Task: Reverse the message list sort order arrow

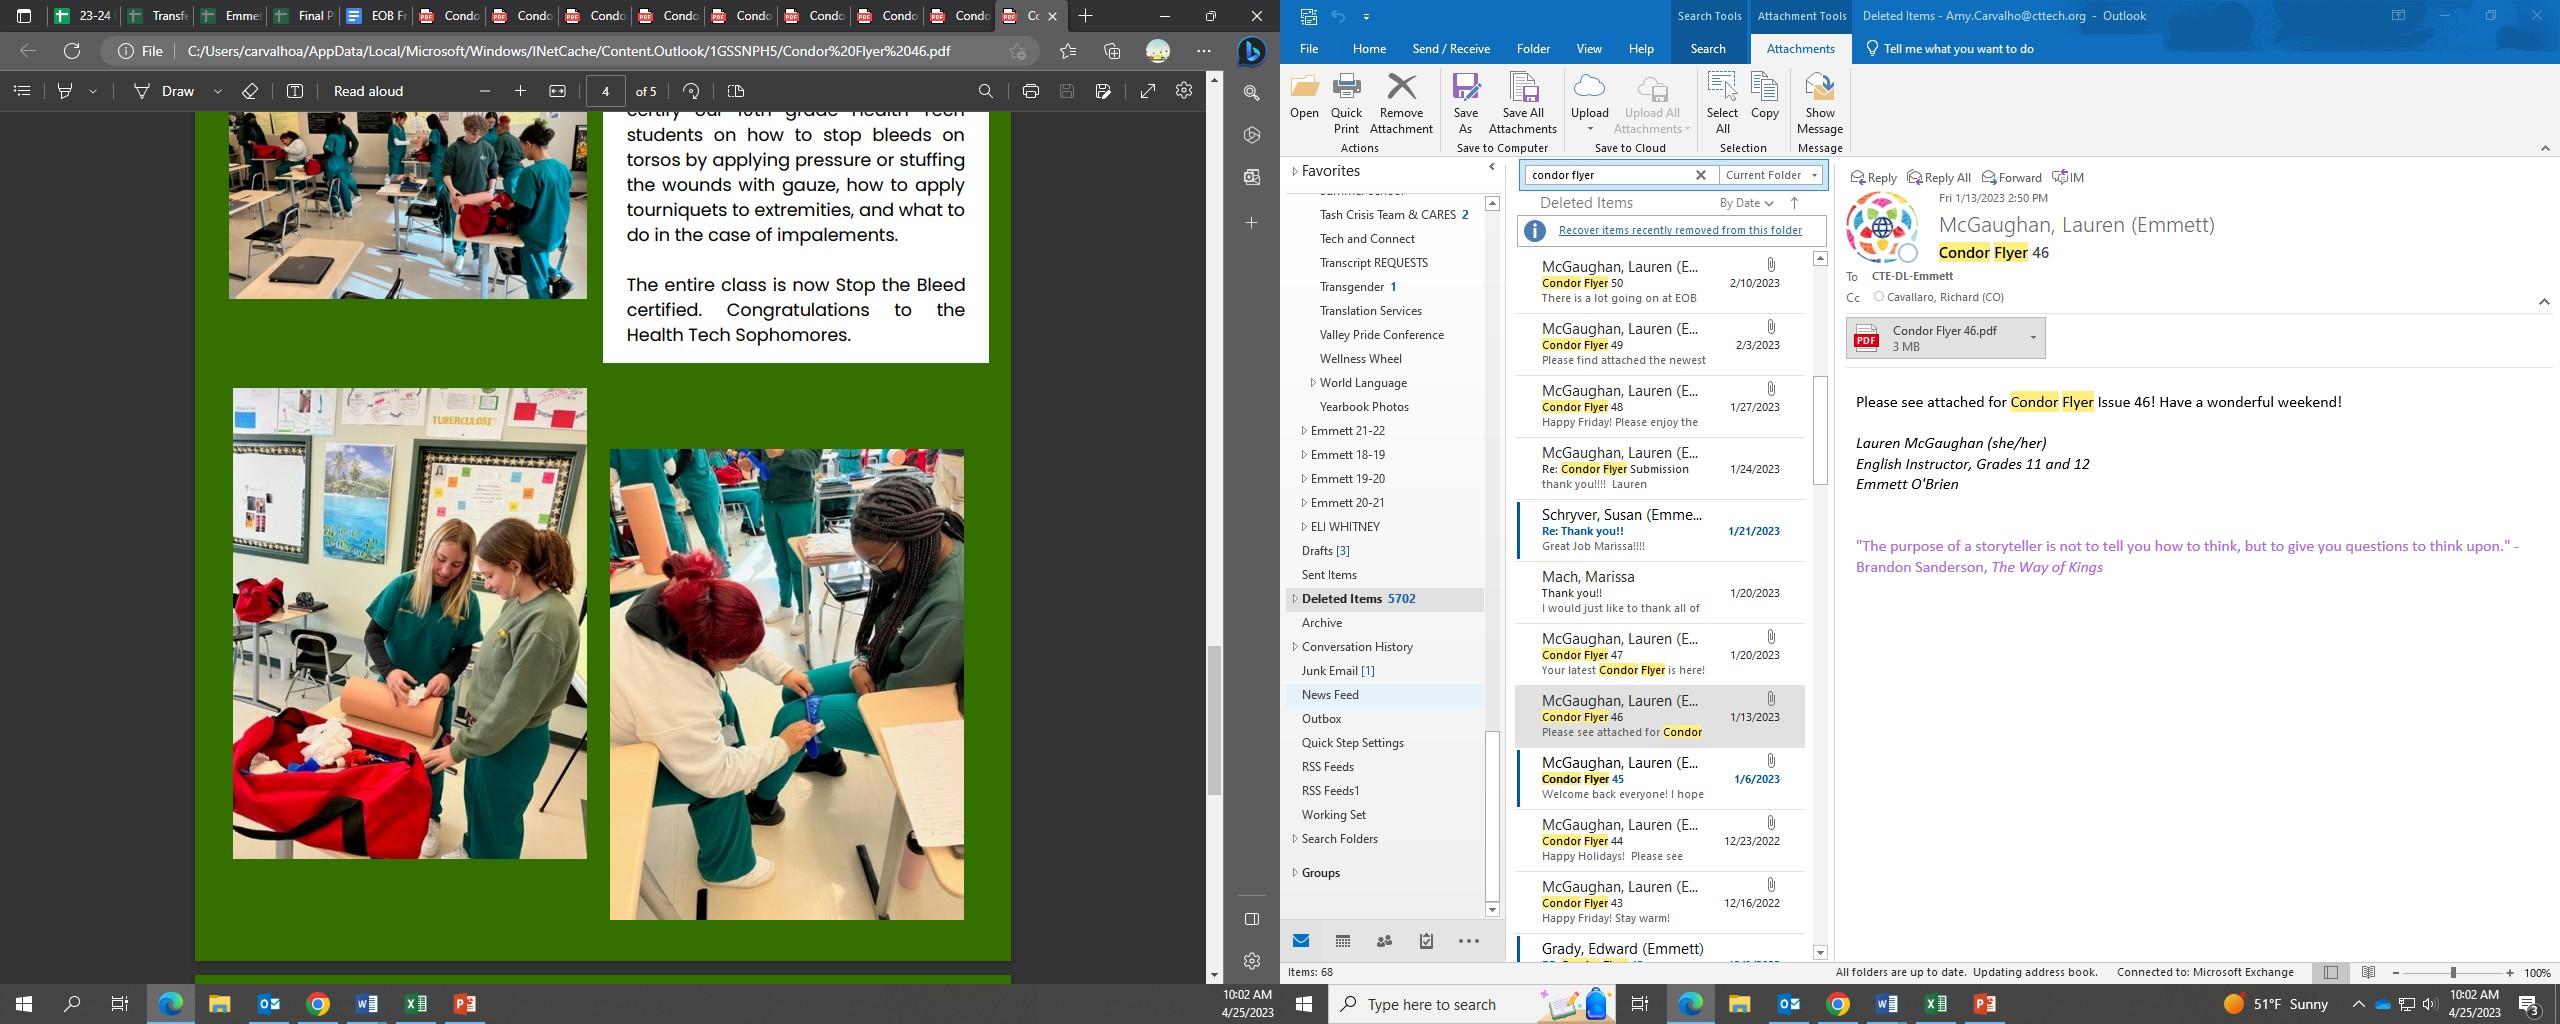Action: click(x=1794, y=203)
